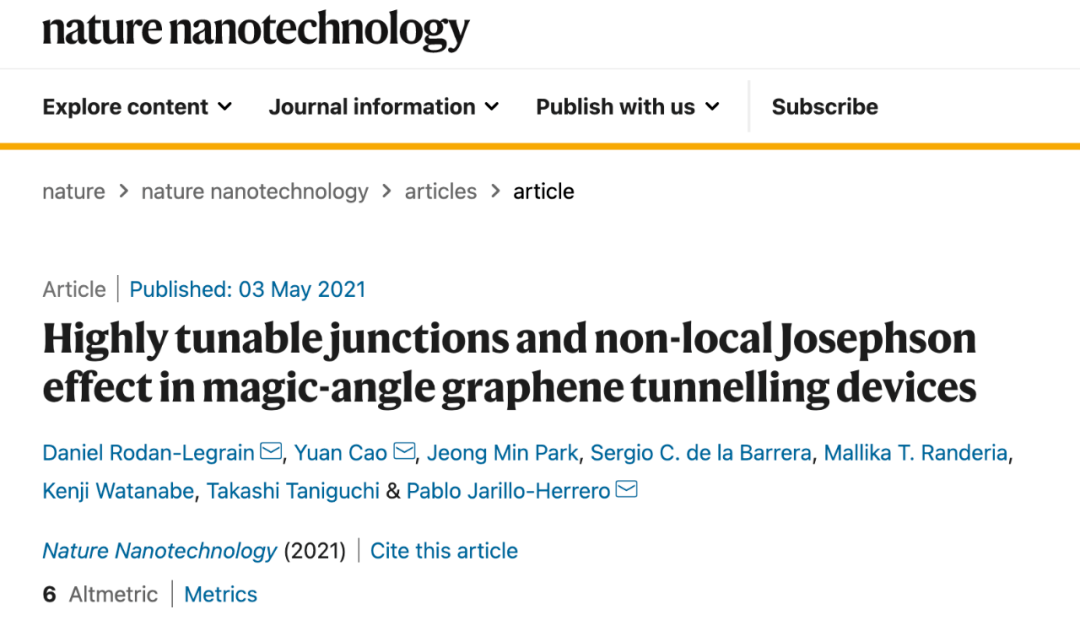The width and height of the screenshot is (1080, 631).
Task: Click mail icon after Pablo Jarillo-Herrero
Action: [x=627, y=490]
